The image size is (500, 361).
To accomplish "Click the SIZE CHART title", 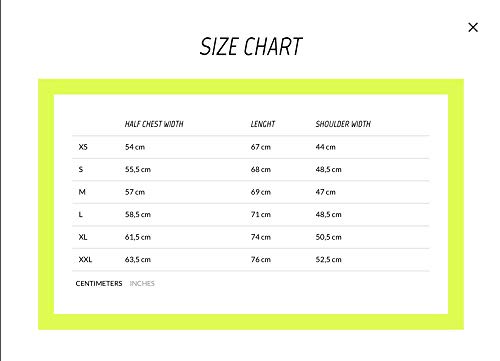I will click(251, 46).
